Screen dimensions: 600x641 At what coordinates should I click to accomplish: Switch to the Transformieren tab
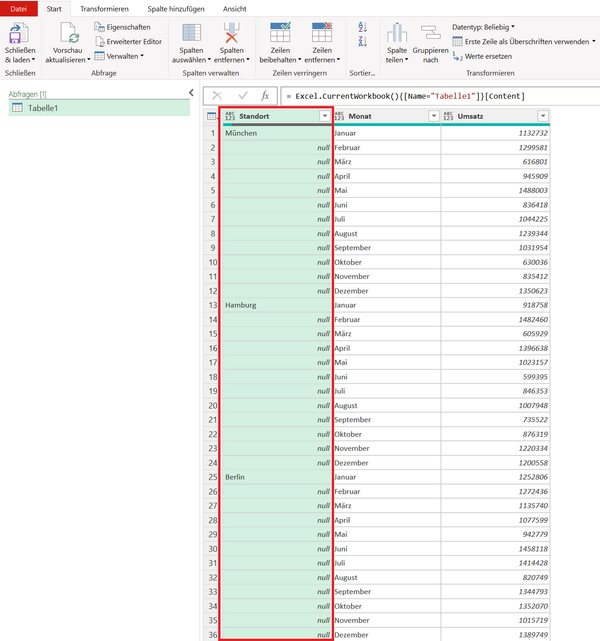(x=104, y=9)
